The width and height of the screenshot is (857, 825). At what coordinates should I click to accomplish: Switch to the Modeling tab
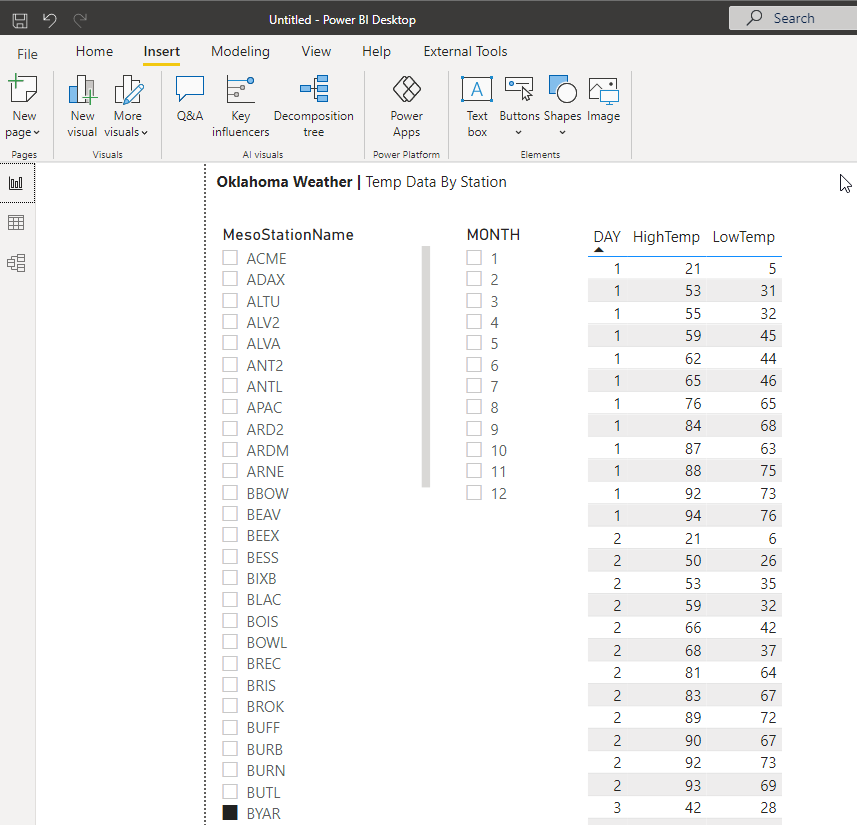coord(240,51)
